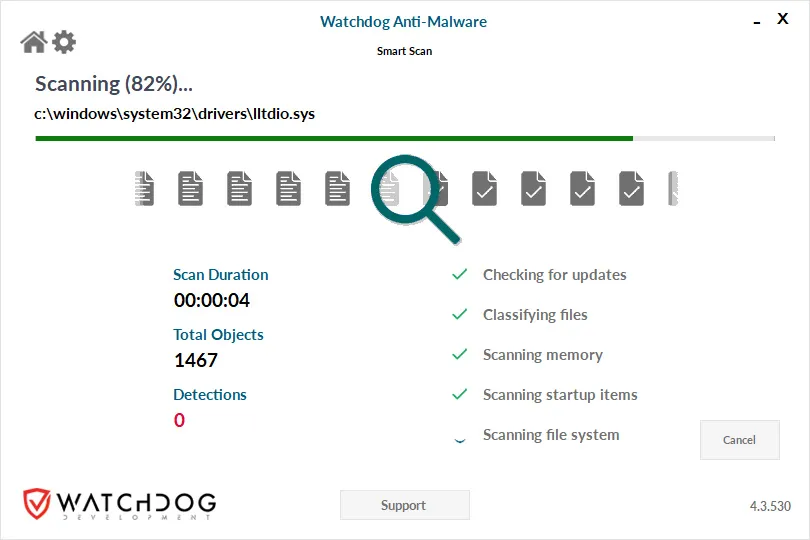This screenshot has height=540, width=810.
Task: Click the Total Objects label
Action: click(x=218, y=335)
